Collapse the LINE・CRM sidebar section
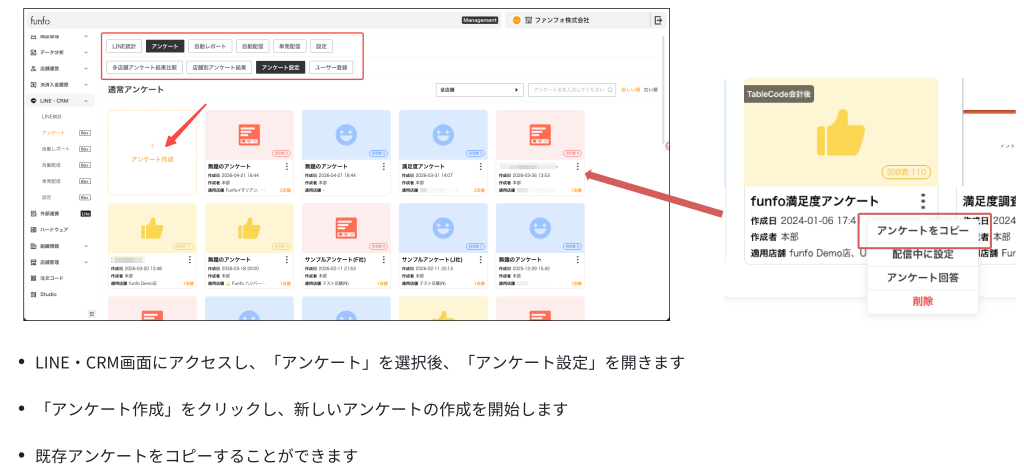The width and height of the screenshot is (1024, 475). (x=86, y=101)
